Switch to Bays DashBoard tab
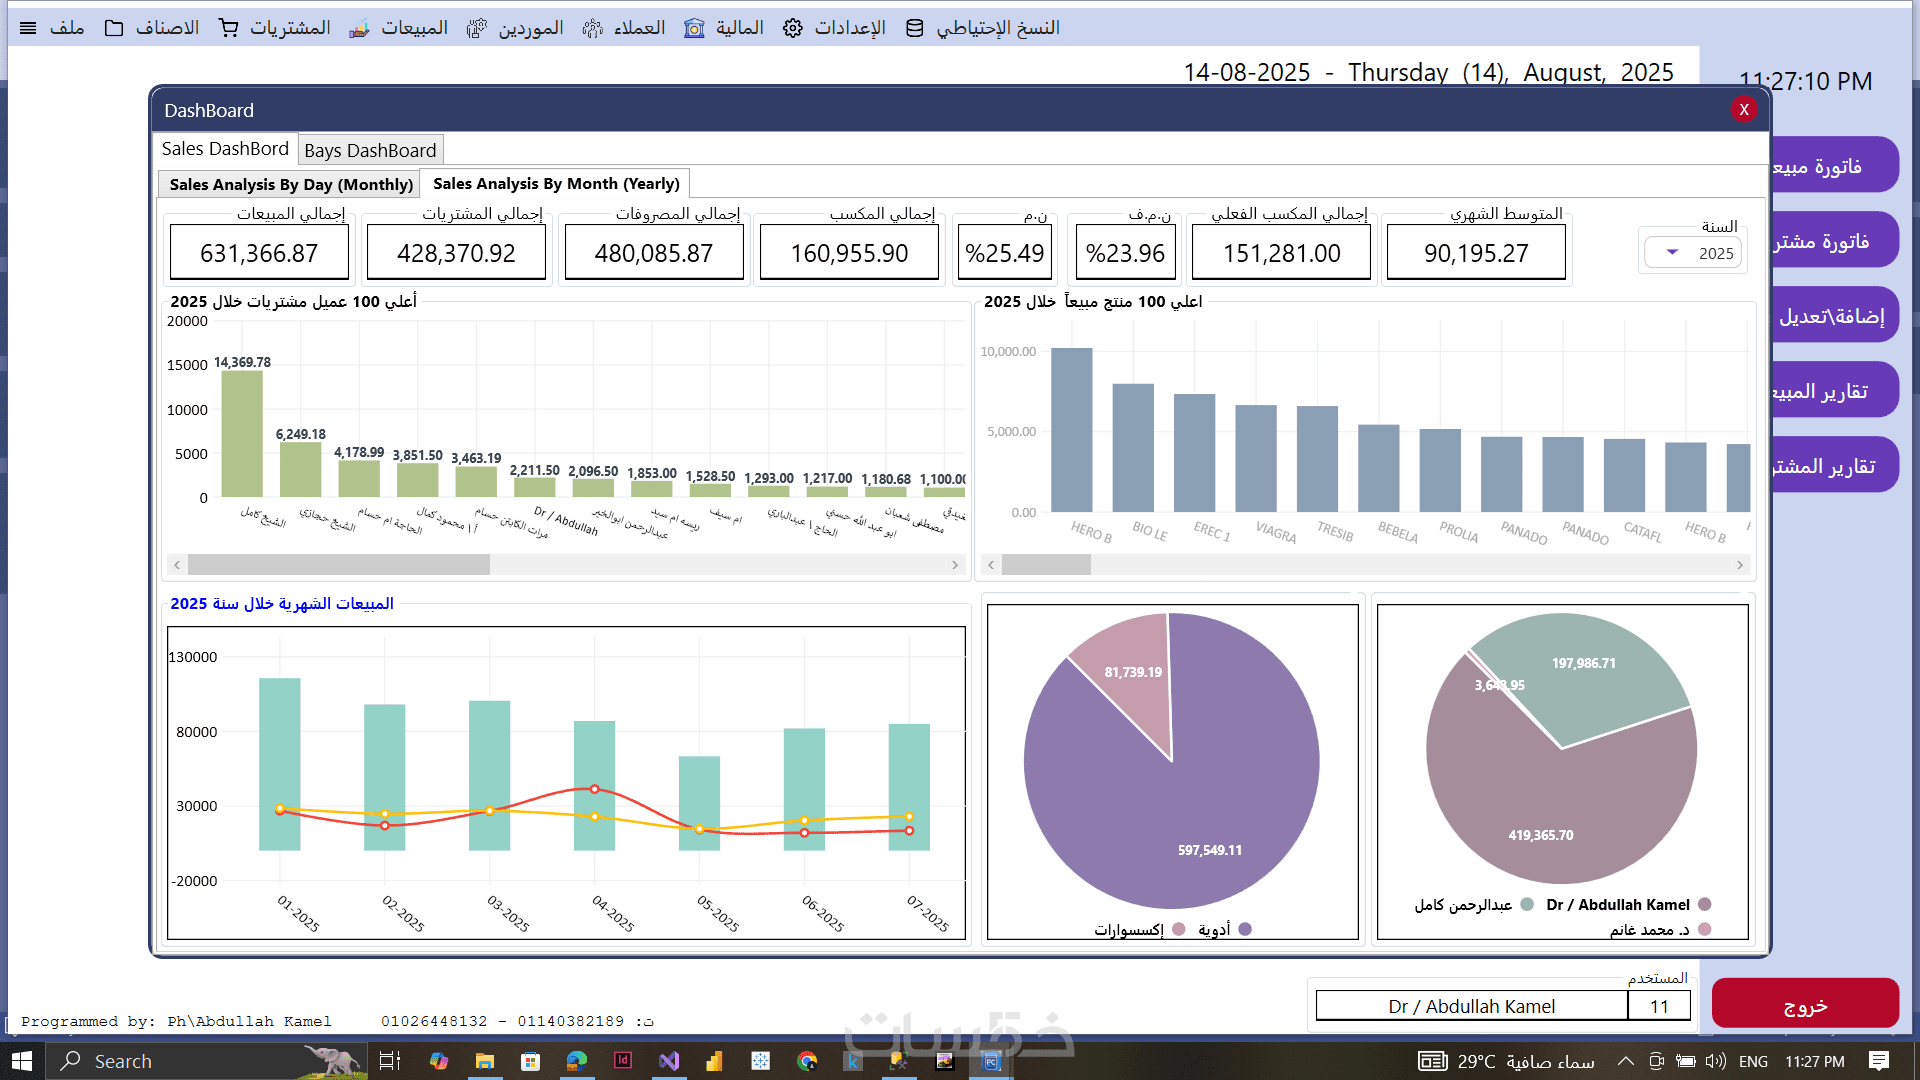The width and height of the screenshot is (1920, 1080). pyautogui.click(x=370, y=150)
